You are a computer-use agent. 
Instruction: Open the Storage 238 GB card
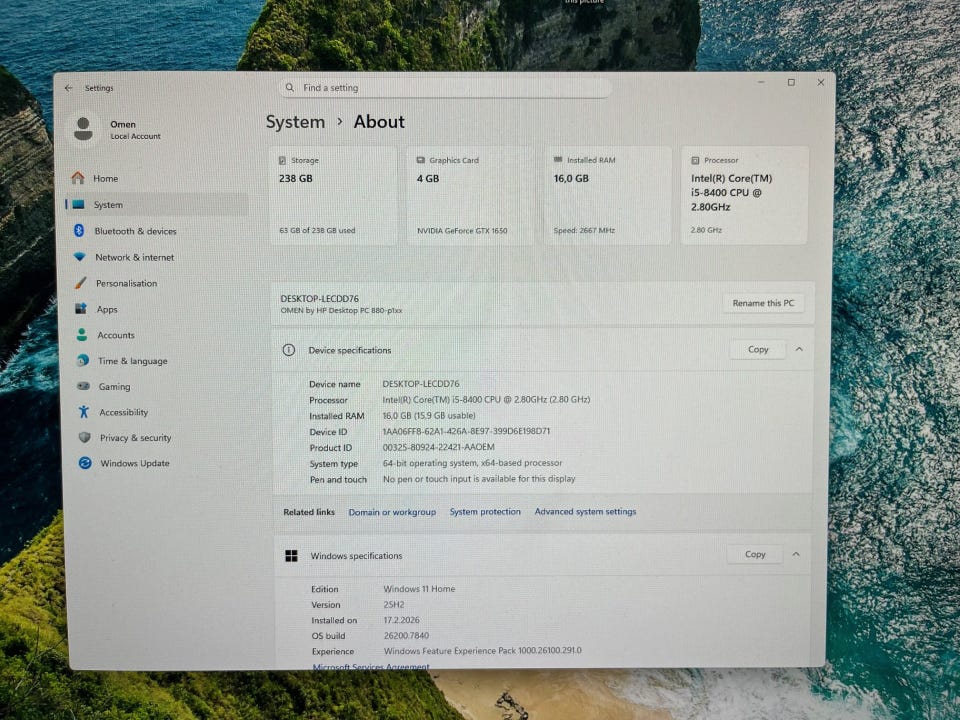coord(333,195)
